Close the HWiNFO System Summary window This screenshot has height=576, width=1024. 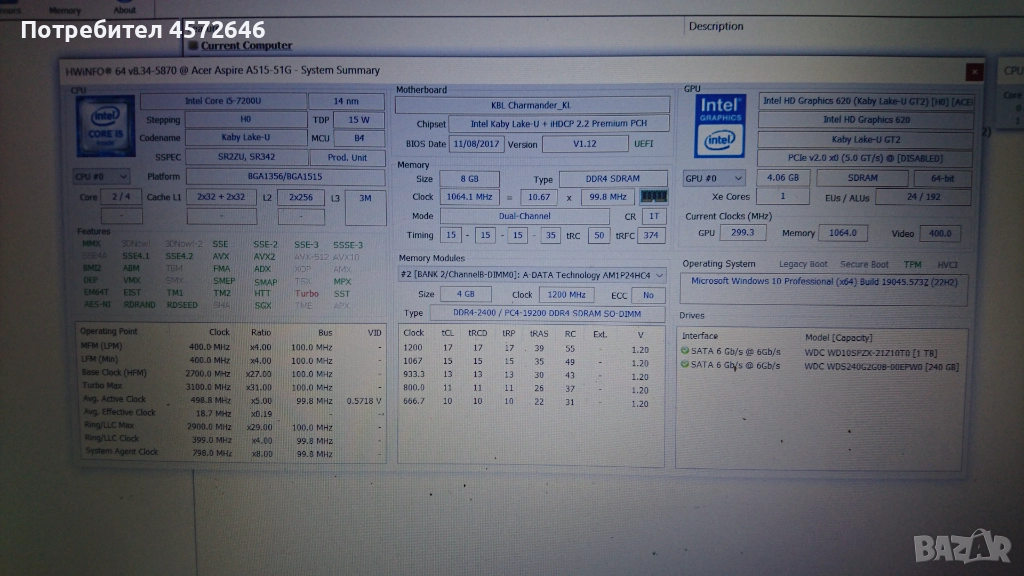973,72
